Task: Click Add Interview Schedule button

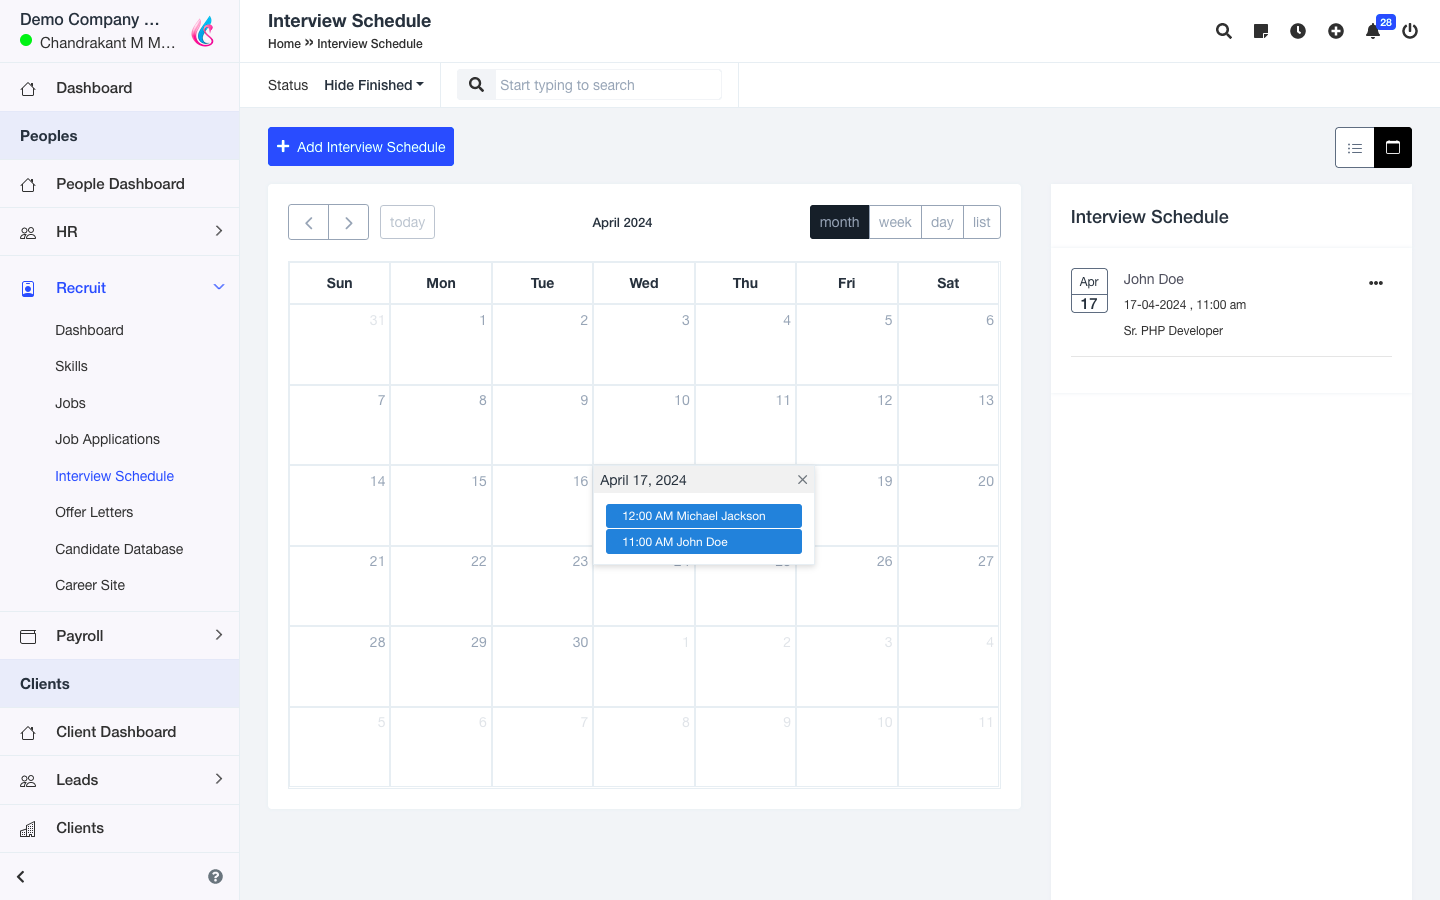Action: click(x=361, y=147)
